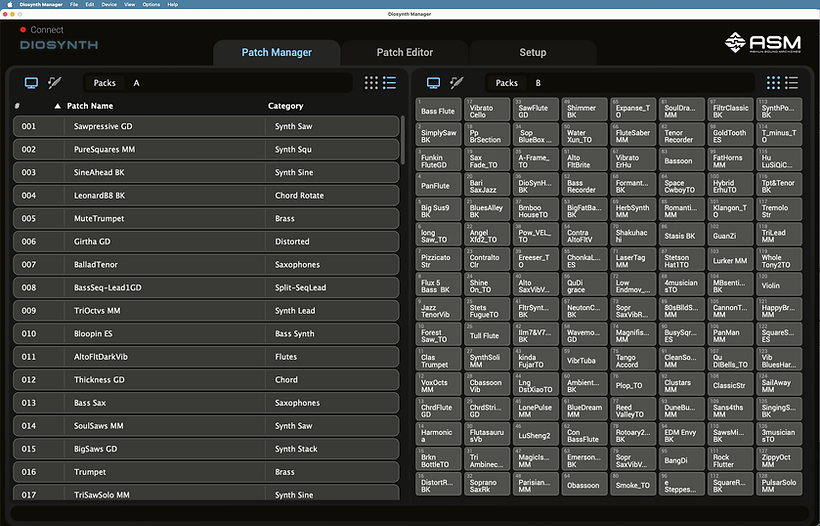
Task: Select patch 014 SoulSaws MM
Action: coord(206,426)
